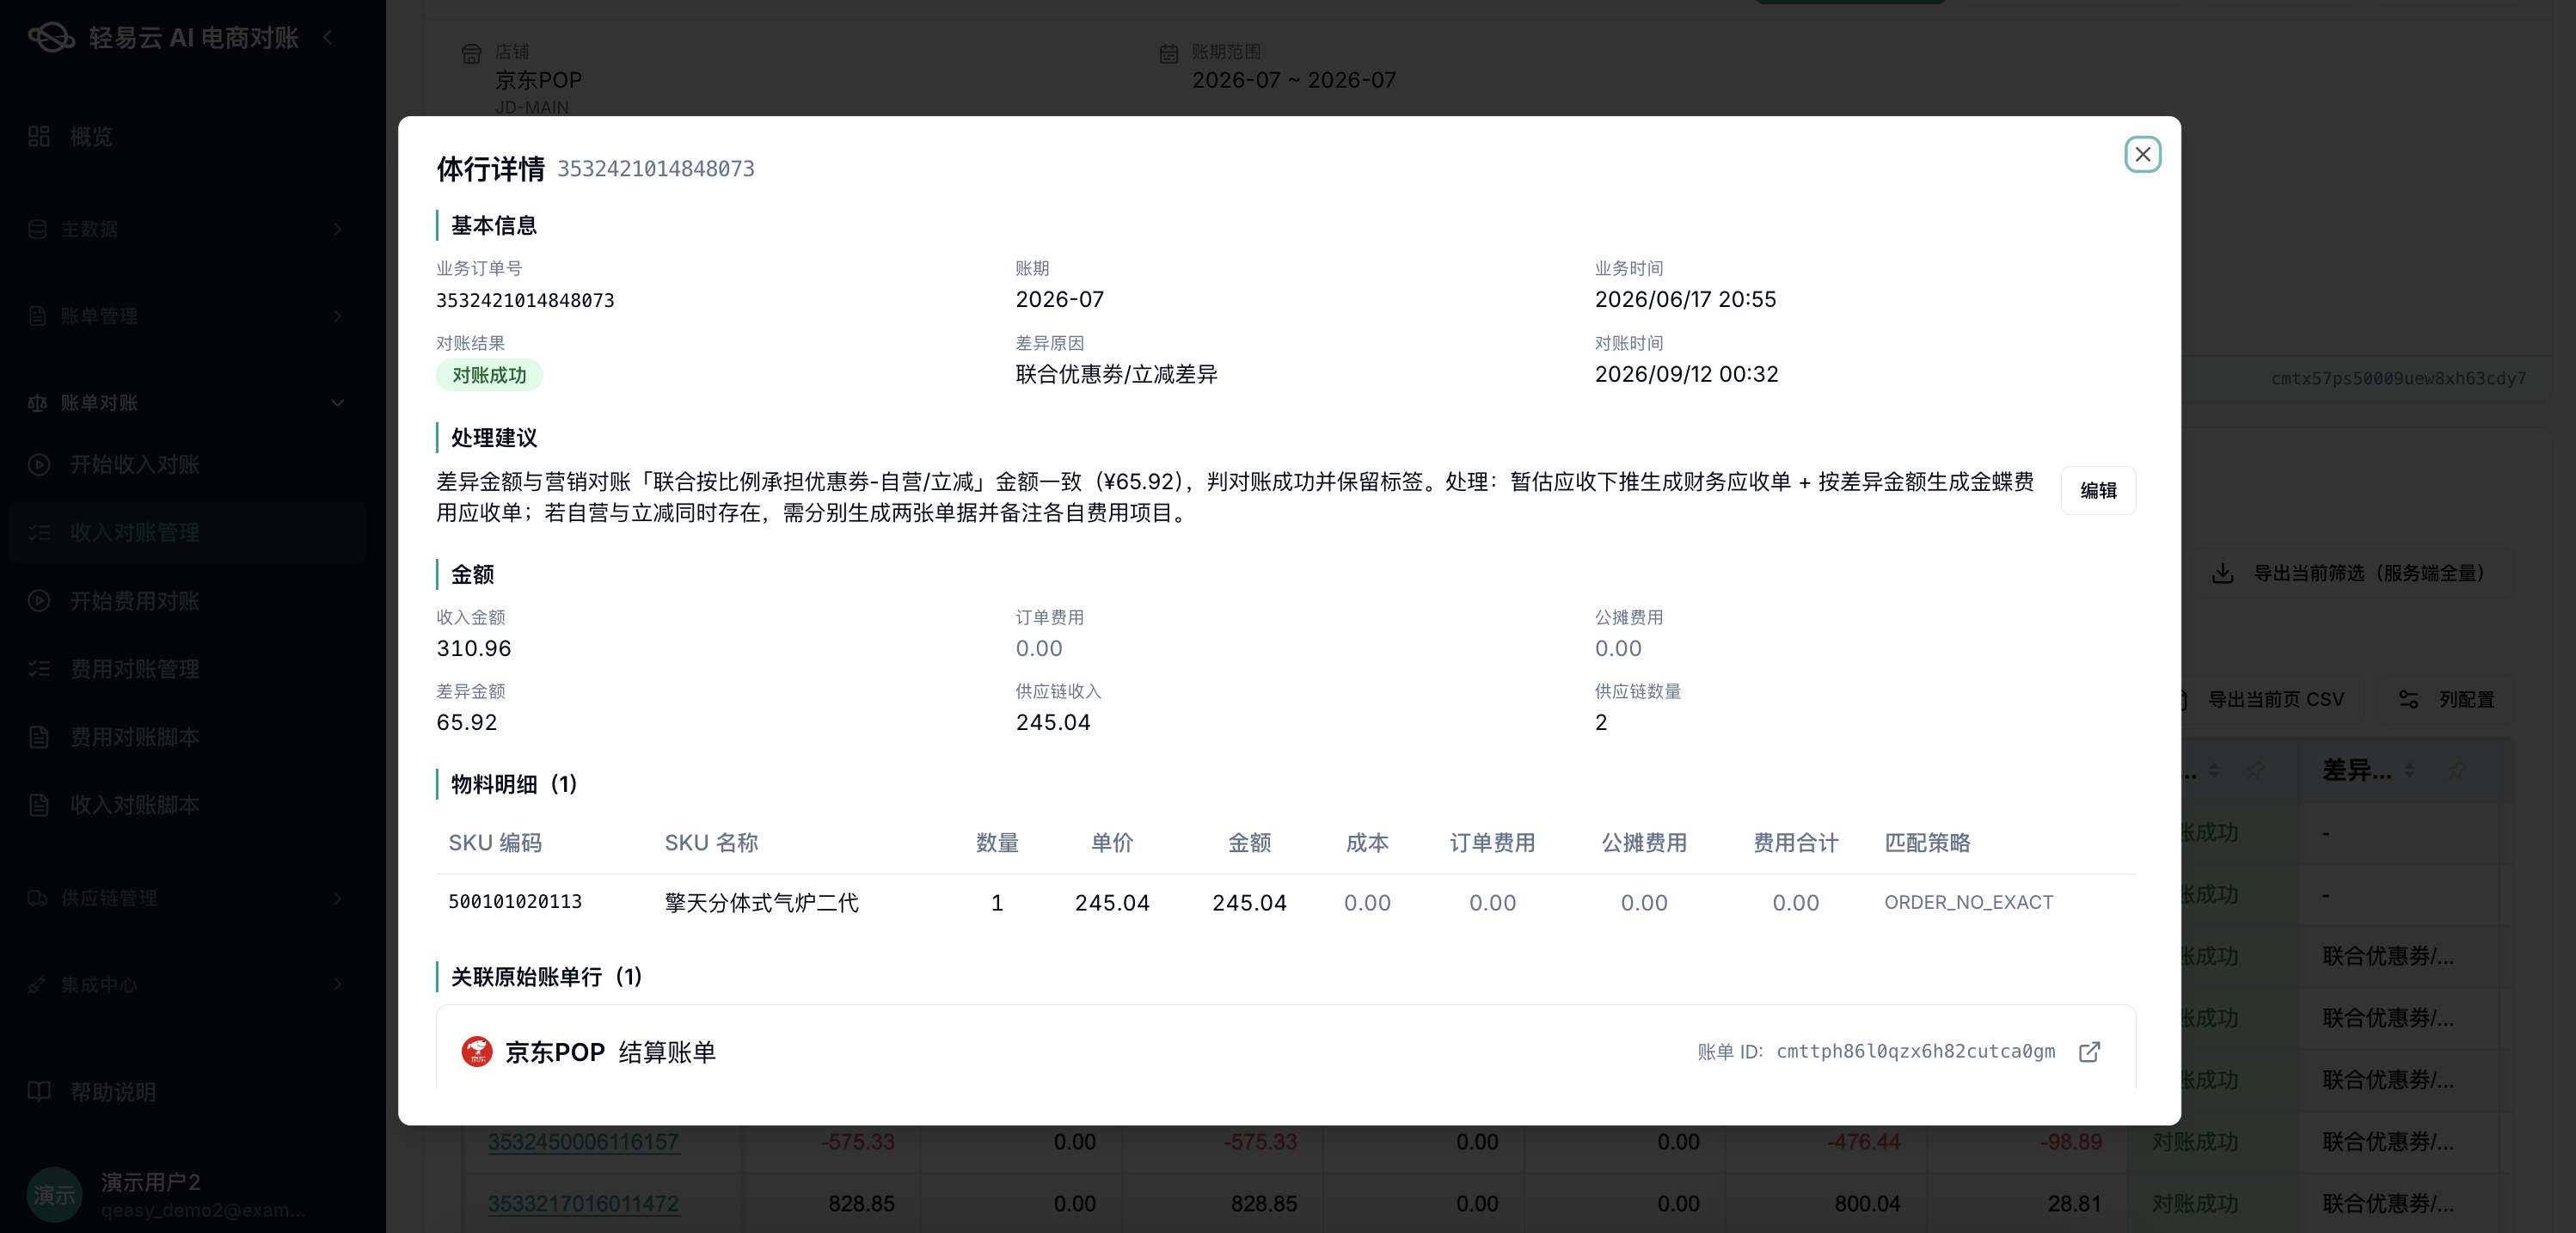Click the 轻易云 logo icon in sidebar
This screenshot has height=1233, width=2576.
[x=51, y=37]
